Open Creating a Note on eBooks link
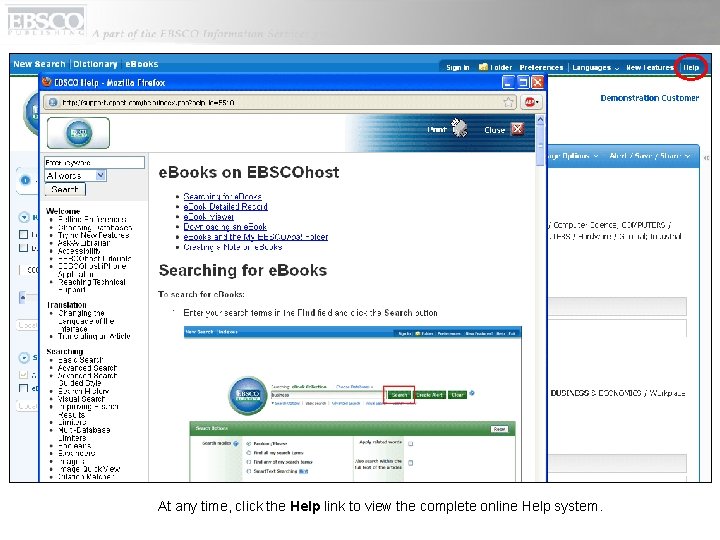Screen dimensions: 720x540 point(233,247)
